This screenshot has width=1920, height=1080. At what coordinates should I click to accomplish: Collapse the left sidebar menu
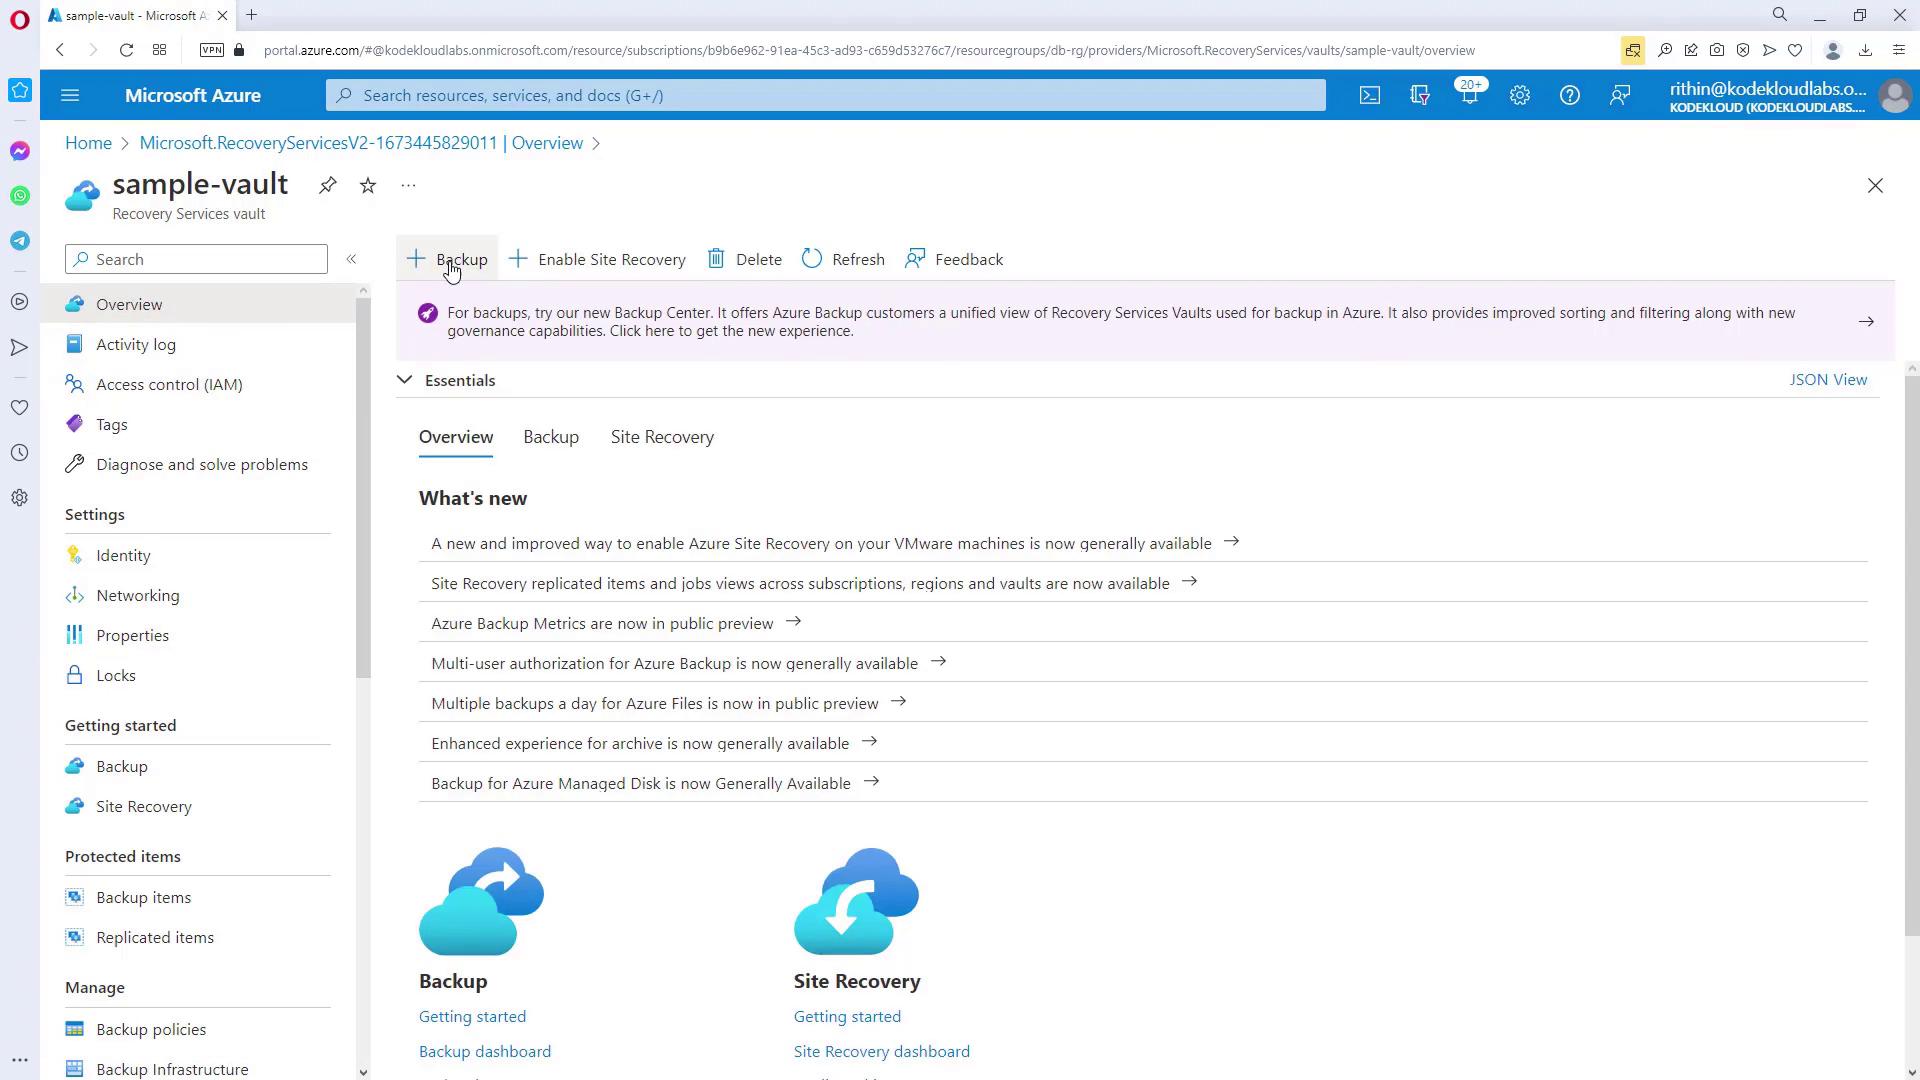tap(351, 259)
